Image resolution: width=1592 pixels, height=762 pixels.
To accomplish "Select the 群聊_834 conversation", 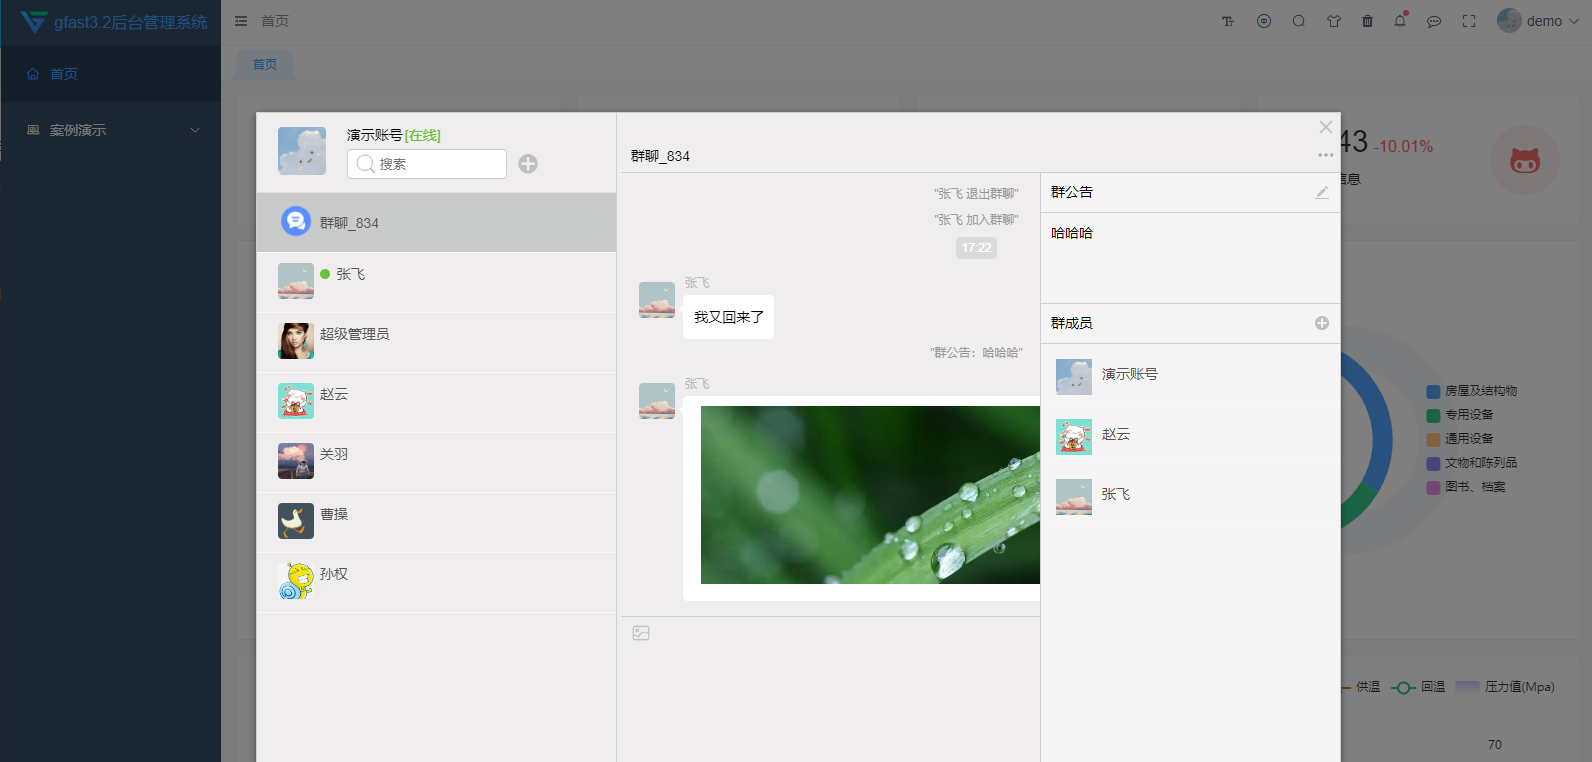I will tap(436, 222).
